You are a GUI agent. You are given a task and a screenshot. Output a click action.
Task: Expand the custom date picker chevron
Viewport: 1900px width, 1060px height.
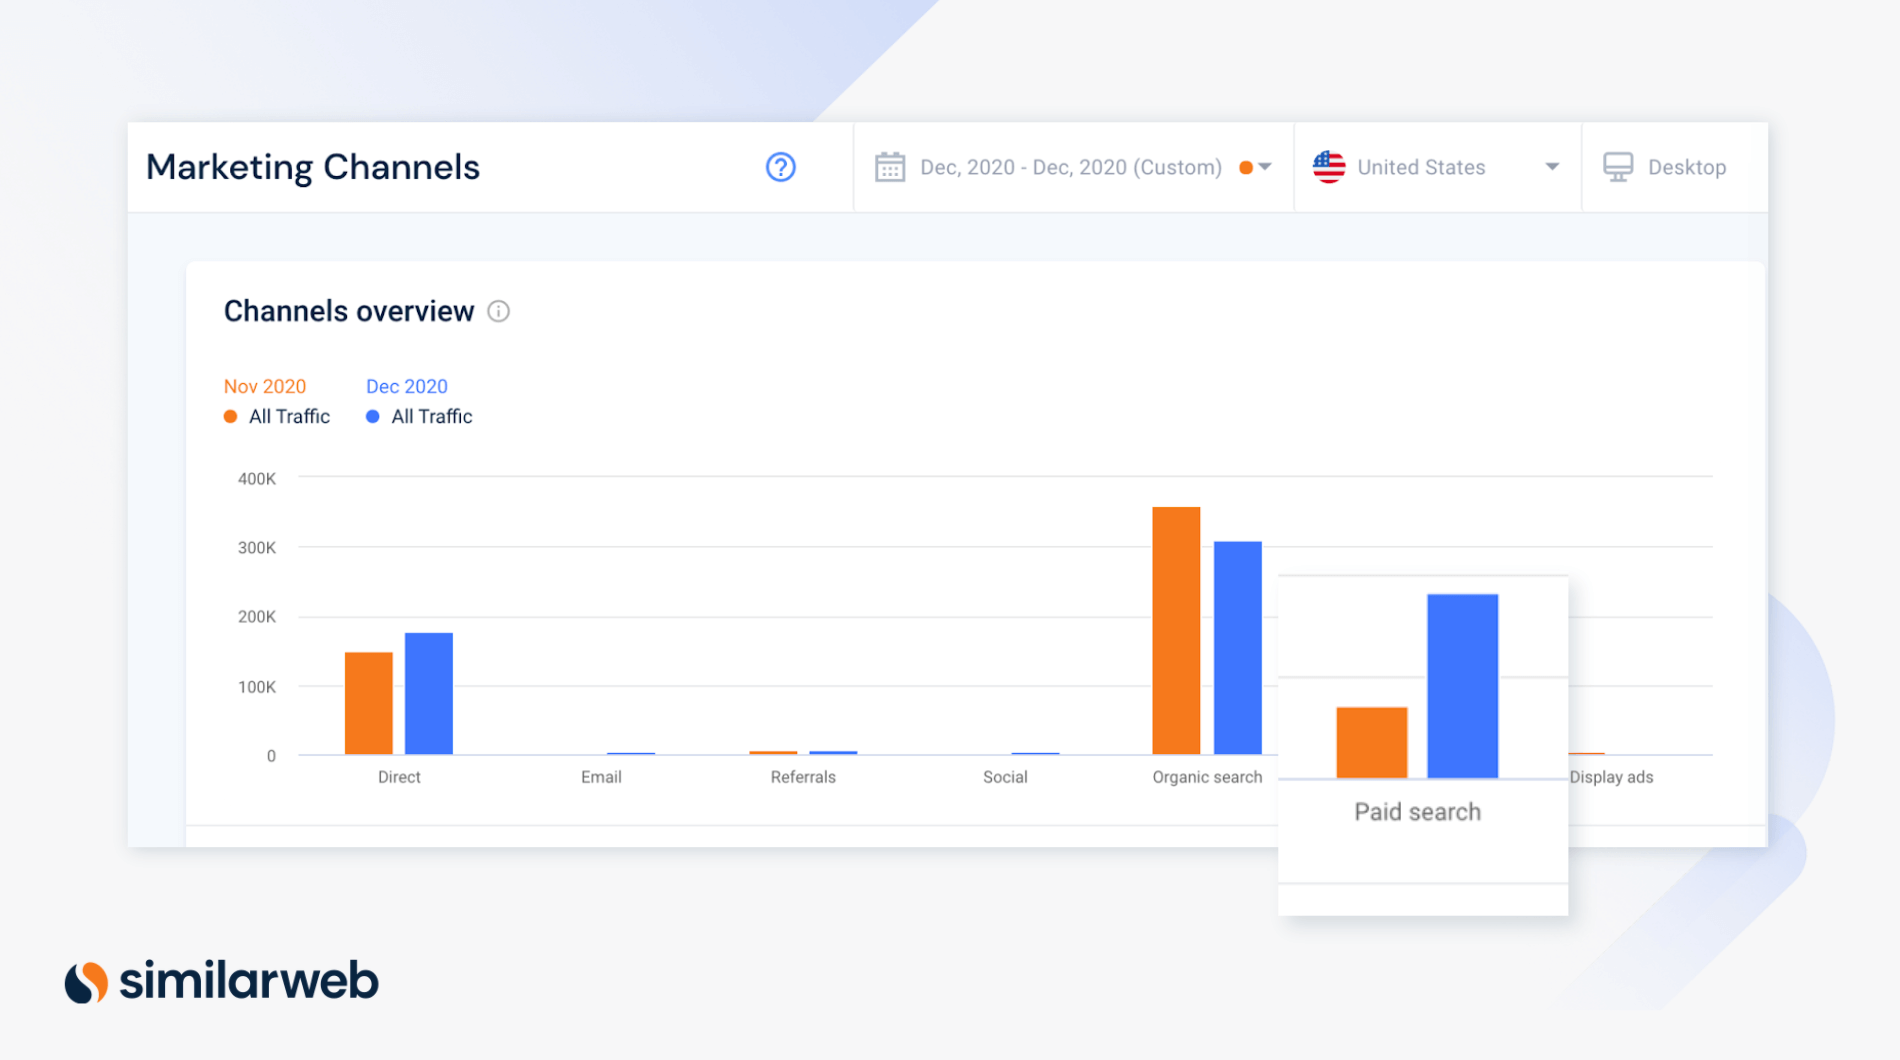pyautogui.click(x=1264, y=168)
